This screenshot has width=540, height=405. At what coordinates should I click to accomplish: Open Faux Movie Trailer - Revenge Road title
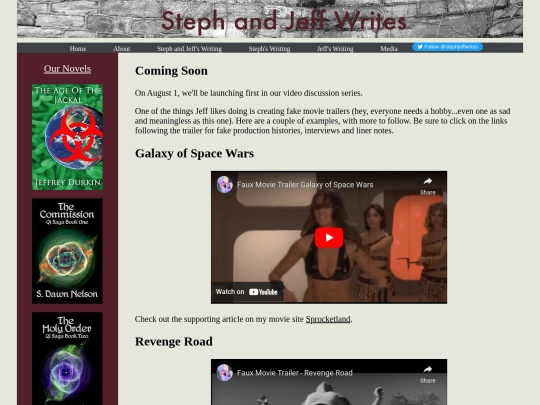coord(295,373)
